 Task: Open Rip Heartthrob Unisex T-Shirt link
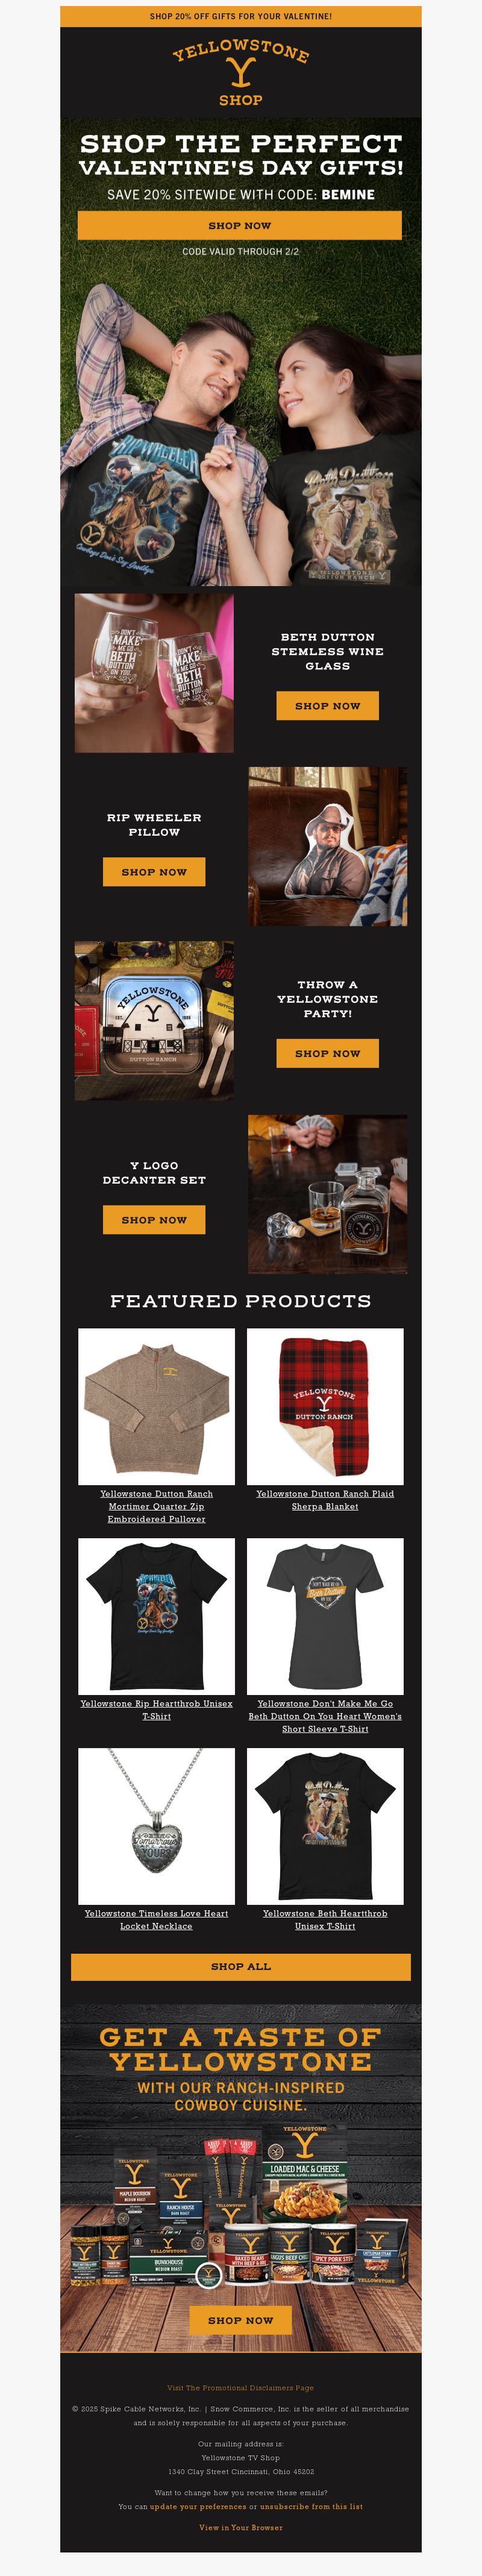[157, 1709]
